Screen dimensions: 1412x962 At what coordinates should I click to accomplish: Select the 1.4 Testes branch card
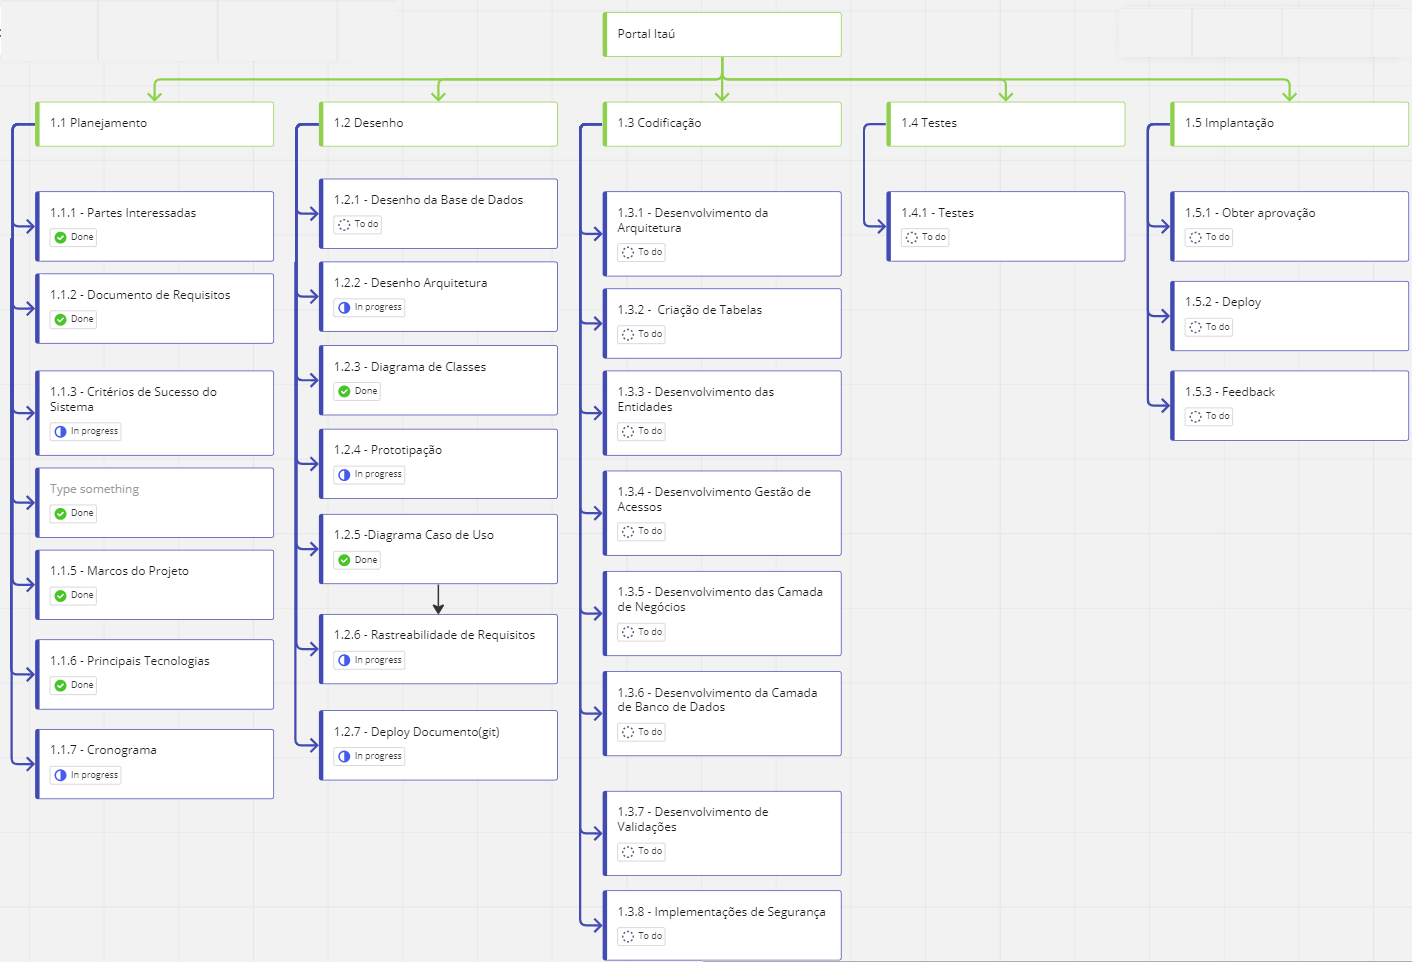[1005, 123]
